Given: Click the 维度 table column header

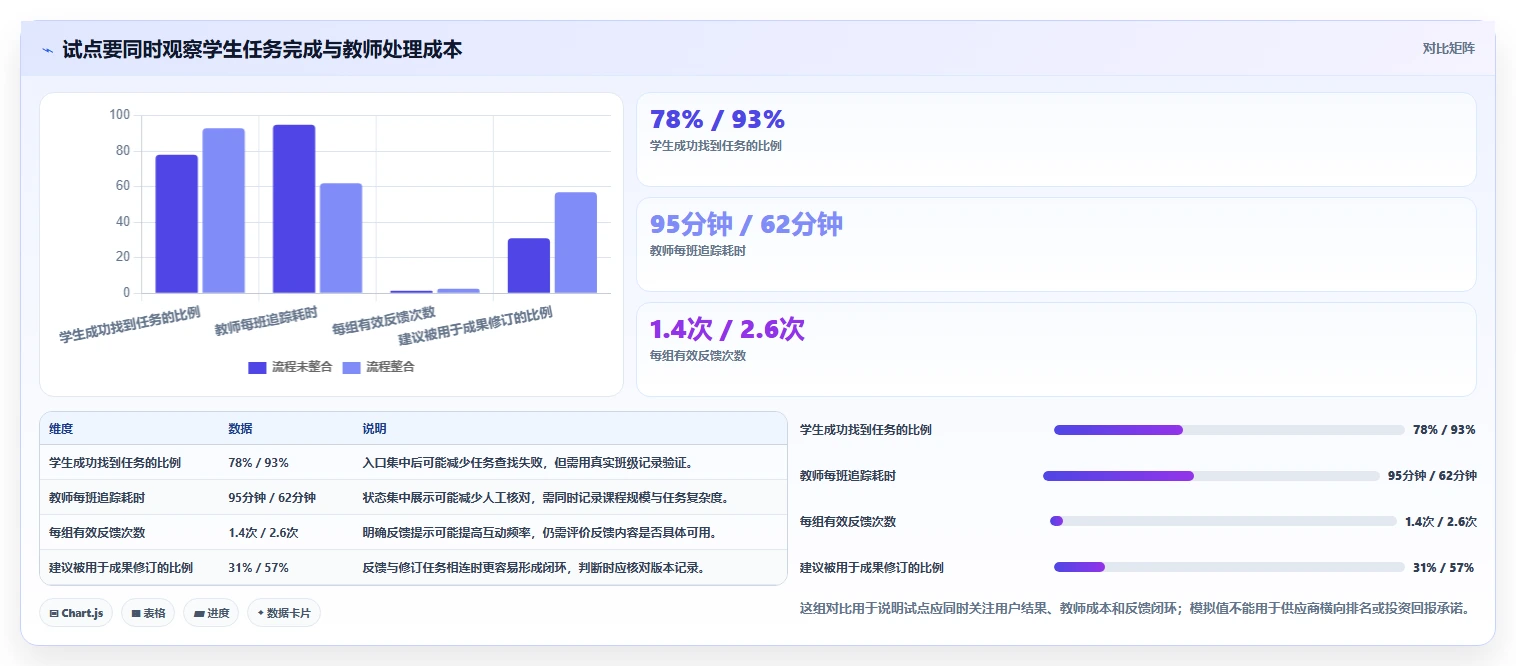Looking at the screenshot, I should point(61,429).
